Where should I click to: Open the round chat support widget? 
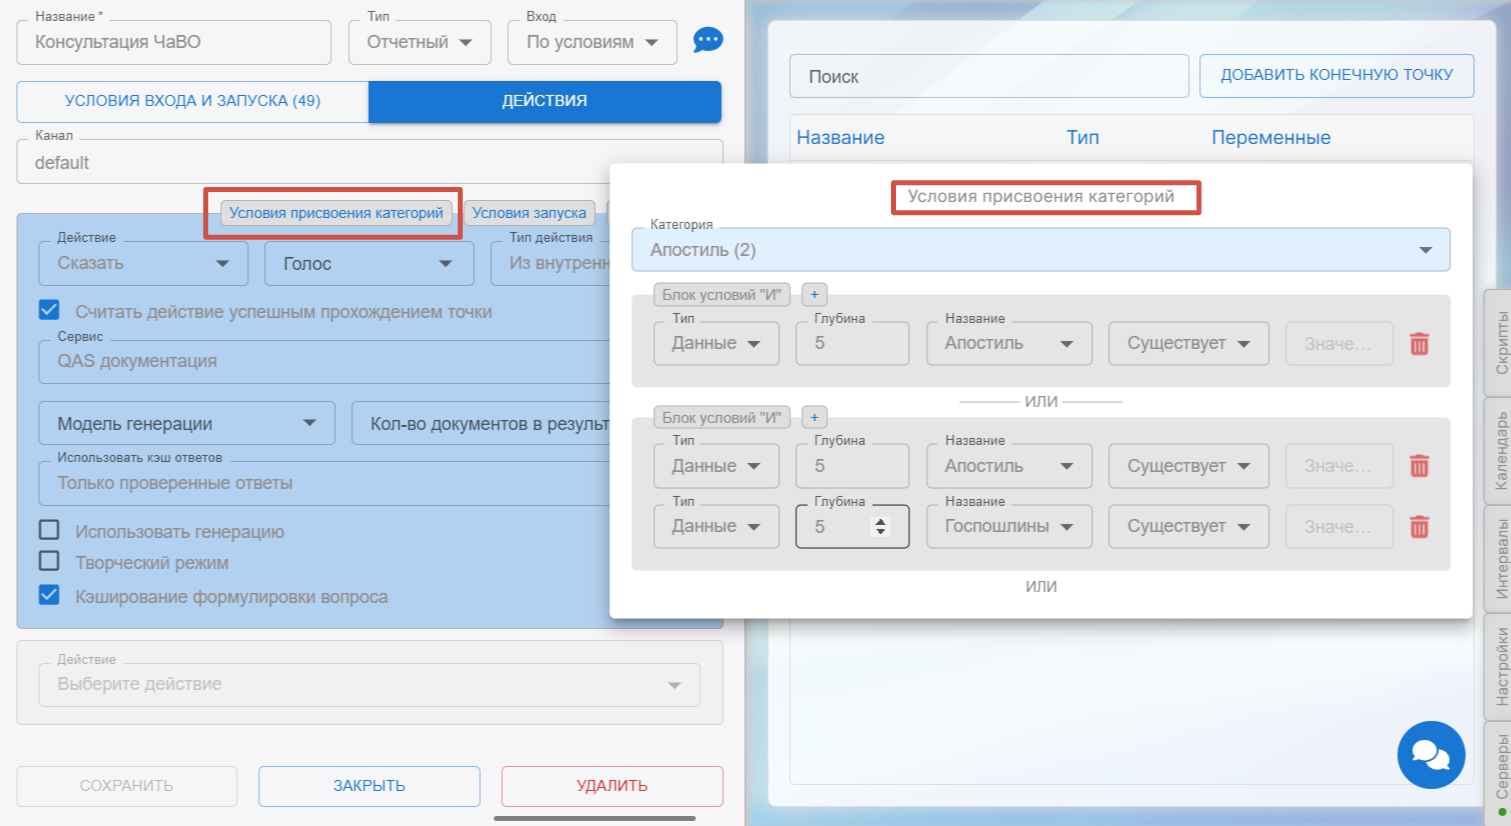[x=1430, y=755]
